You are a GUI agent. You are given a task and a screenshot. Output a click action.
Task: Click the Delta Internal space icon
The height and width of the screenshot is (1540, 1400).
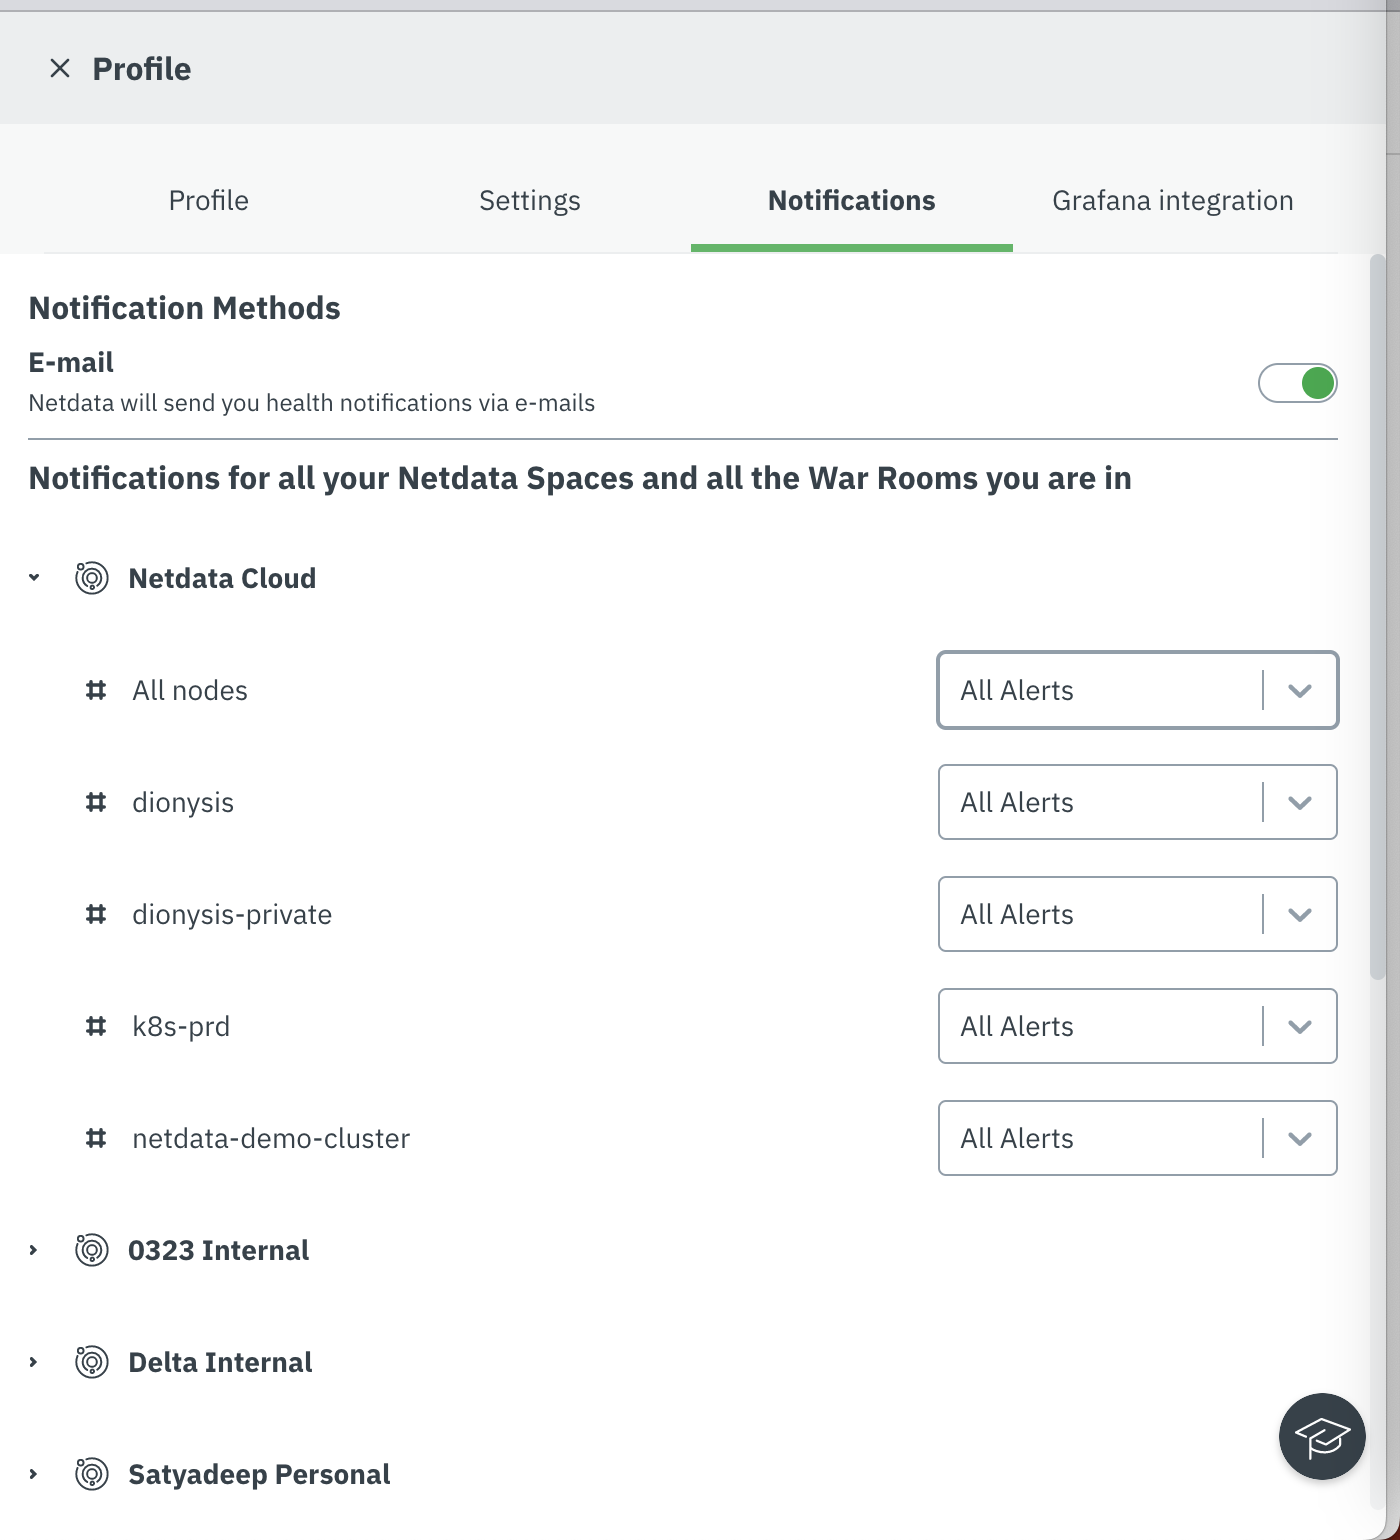pyautogui.click(x=92, y=1362)
